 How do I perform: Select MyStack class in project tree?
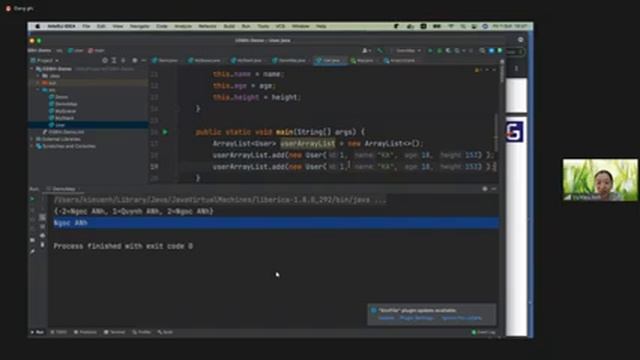61,118
